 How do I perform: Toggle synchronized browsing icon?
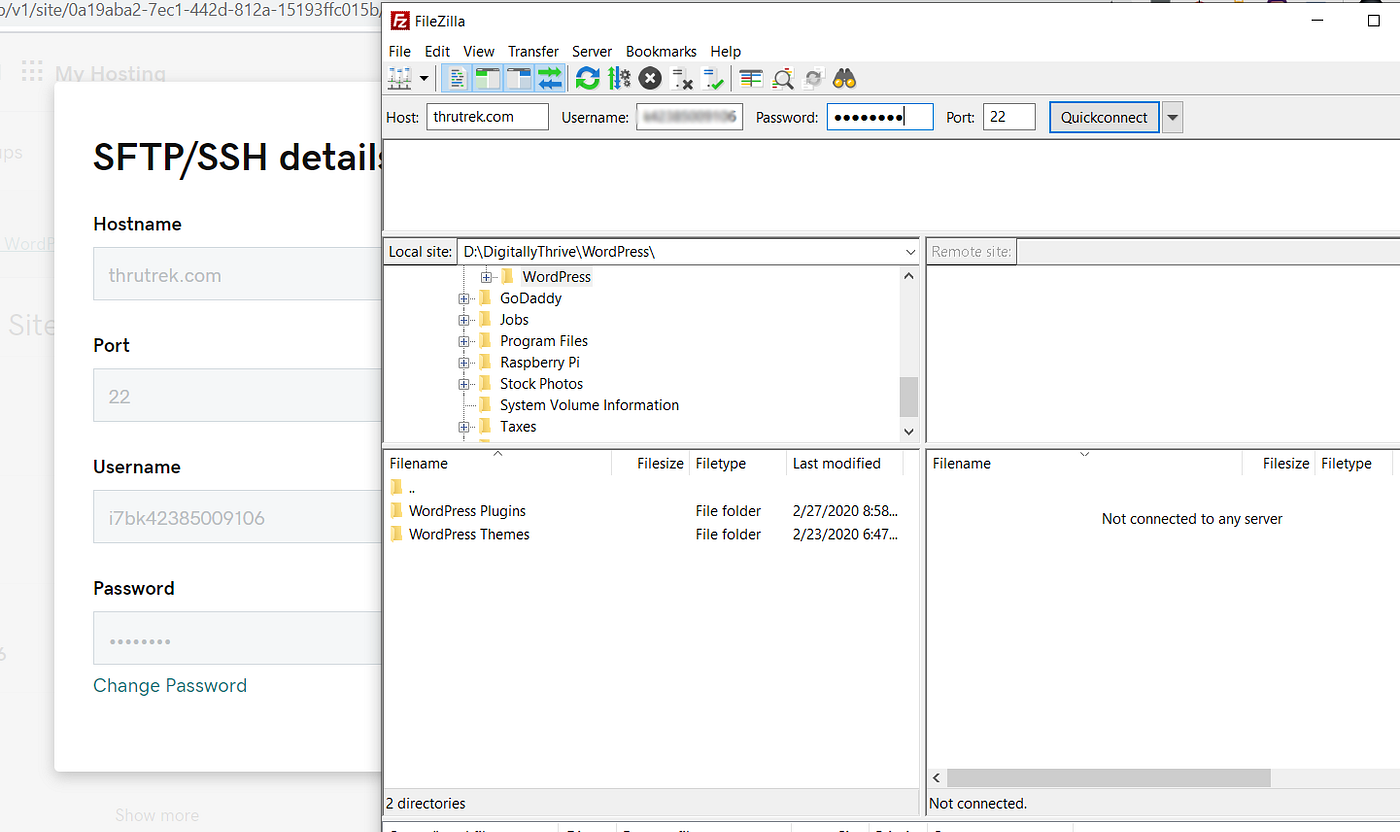tap(813, 78)
